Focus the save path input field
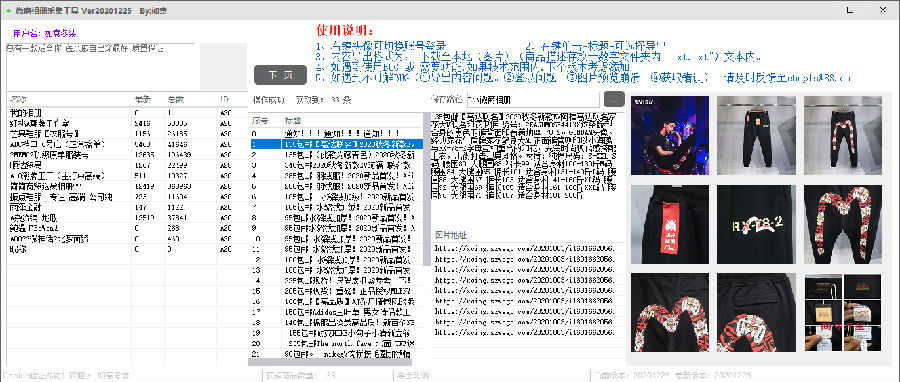Screen dimensions: 900x382 click(x=533, y=99)
